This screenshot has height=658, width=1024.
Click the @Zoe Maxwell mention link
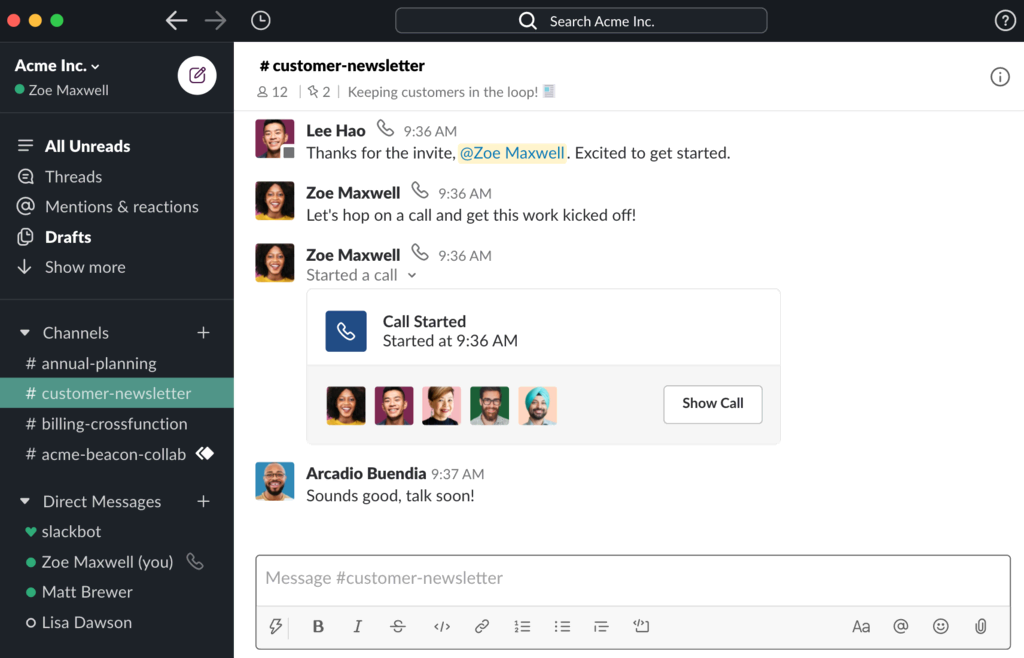click(x=512, y=153)
